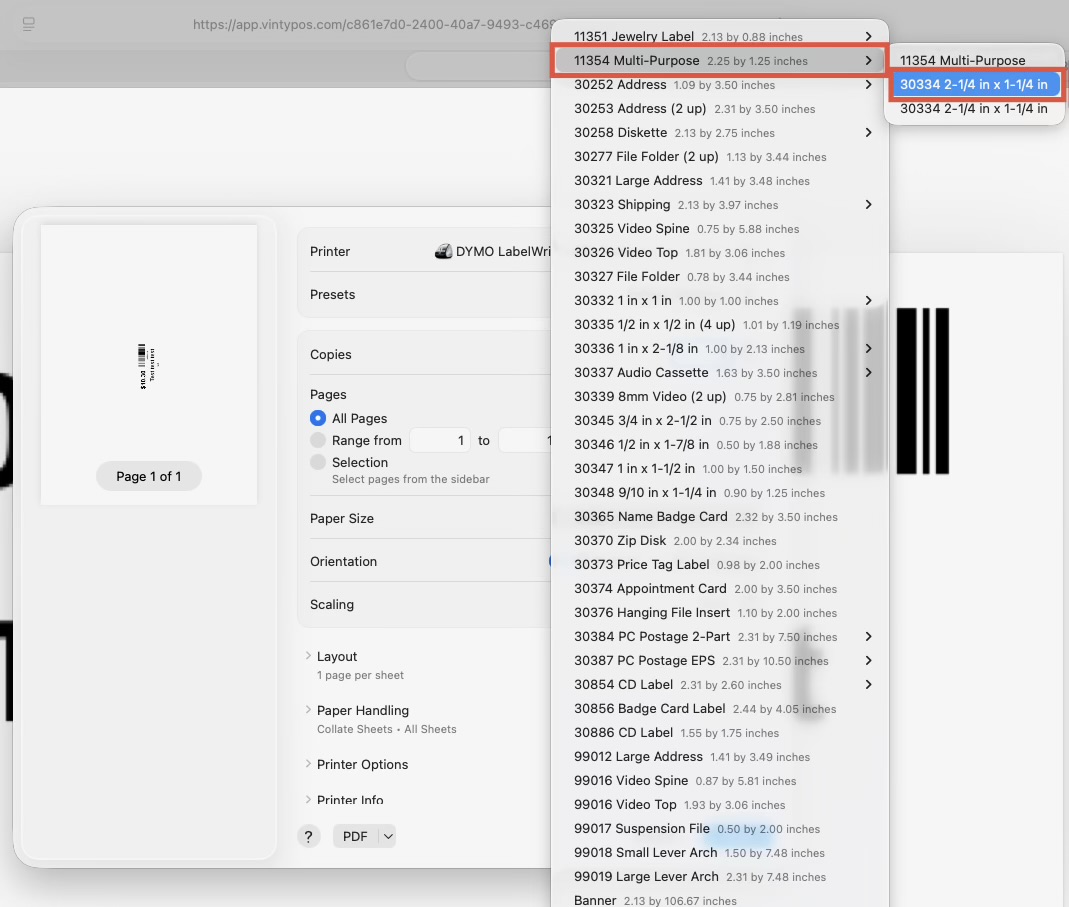Expand the Printer Options section

pos(308,764)
